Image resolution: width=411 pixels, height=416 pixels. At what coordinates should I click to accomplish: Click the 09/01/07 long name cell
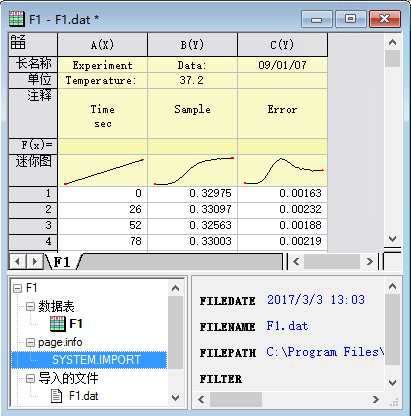(x=283, y=65)
